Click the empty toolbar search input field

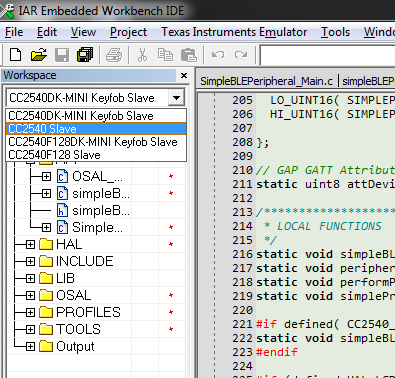click(327, 55)
